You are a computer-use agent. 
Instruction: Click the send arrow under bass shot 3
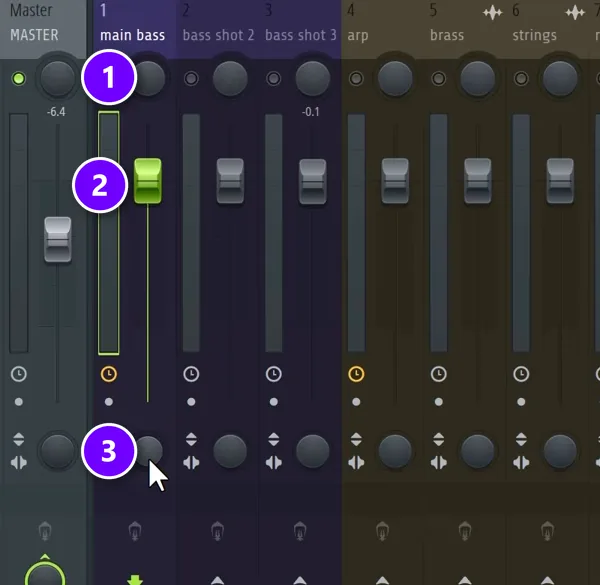(300, 580)
